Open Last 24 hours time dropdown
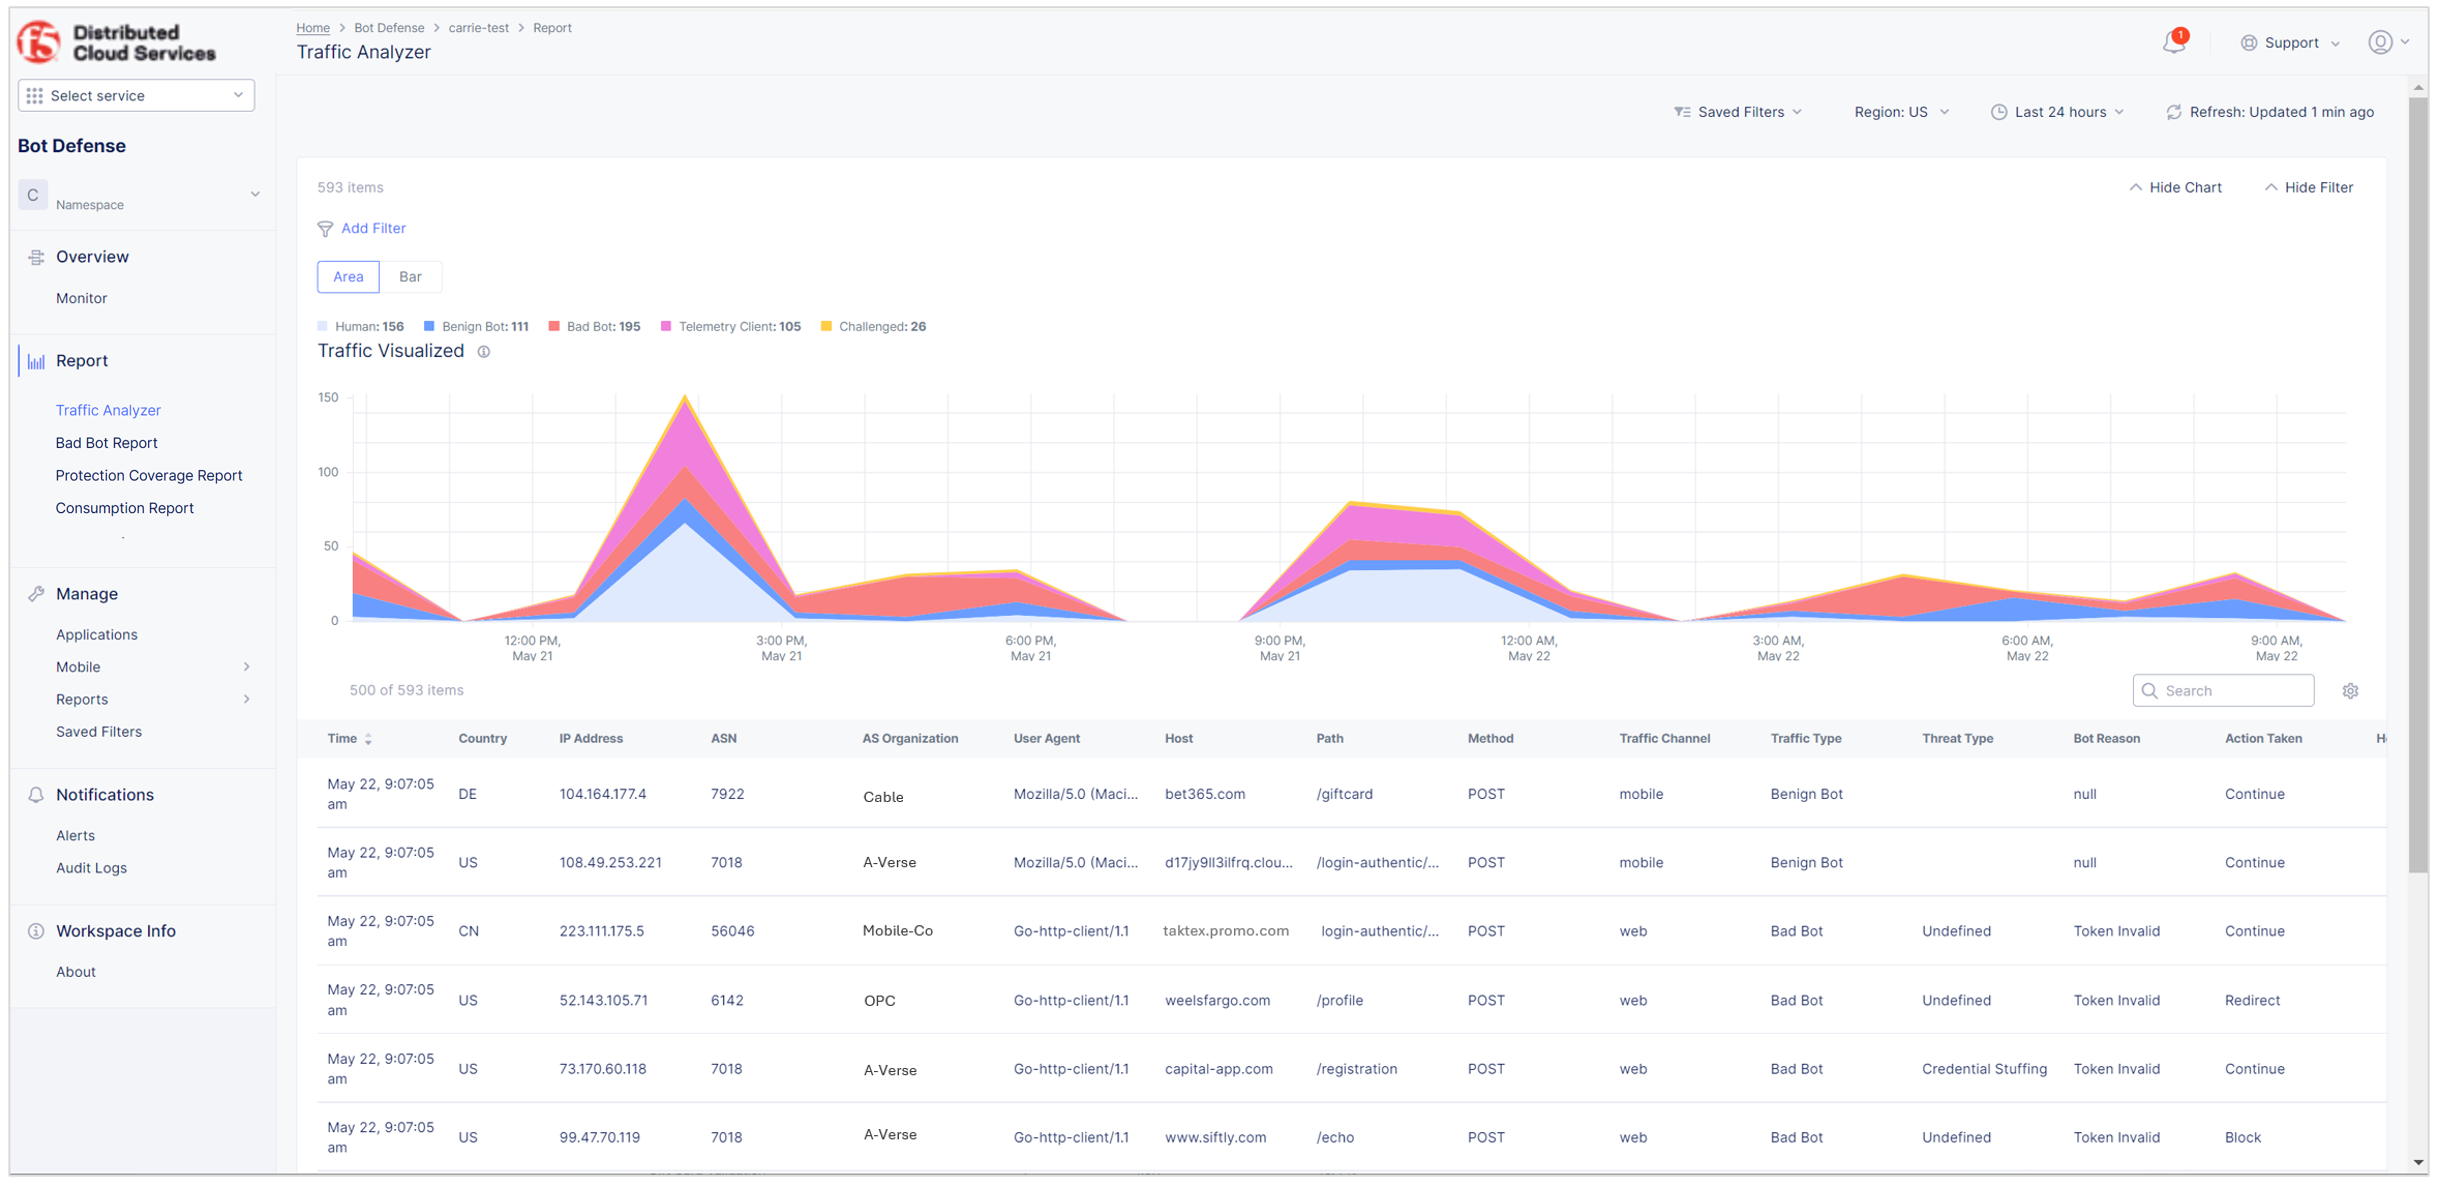 2058,112
